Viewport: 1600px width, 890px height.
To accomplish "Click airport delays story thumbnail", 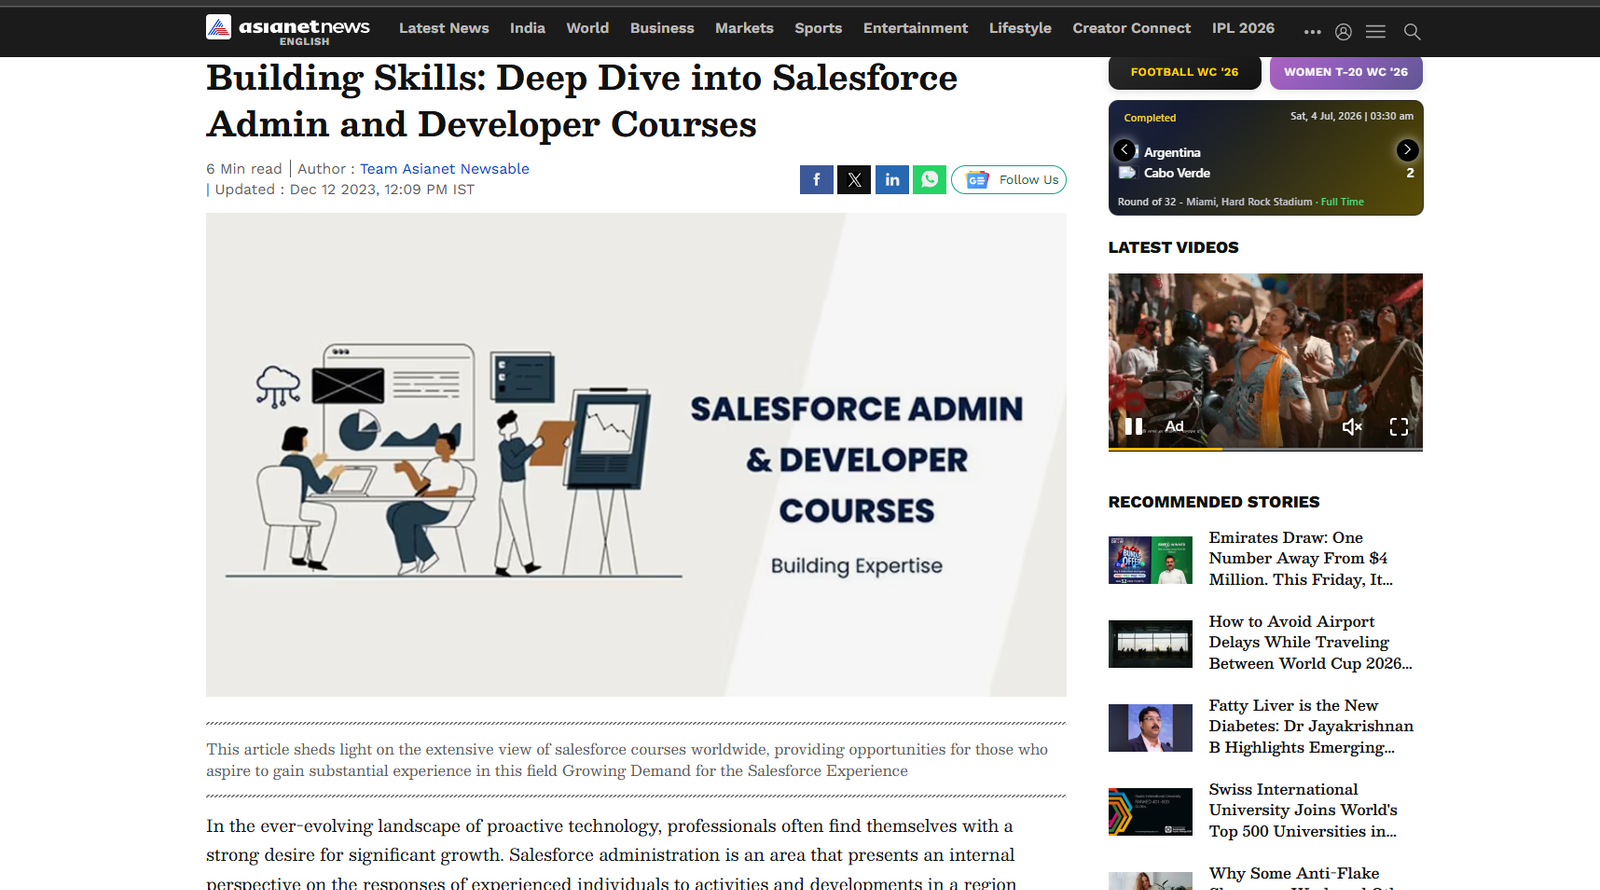I will 1150,644.
